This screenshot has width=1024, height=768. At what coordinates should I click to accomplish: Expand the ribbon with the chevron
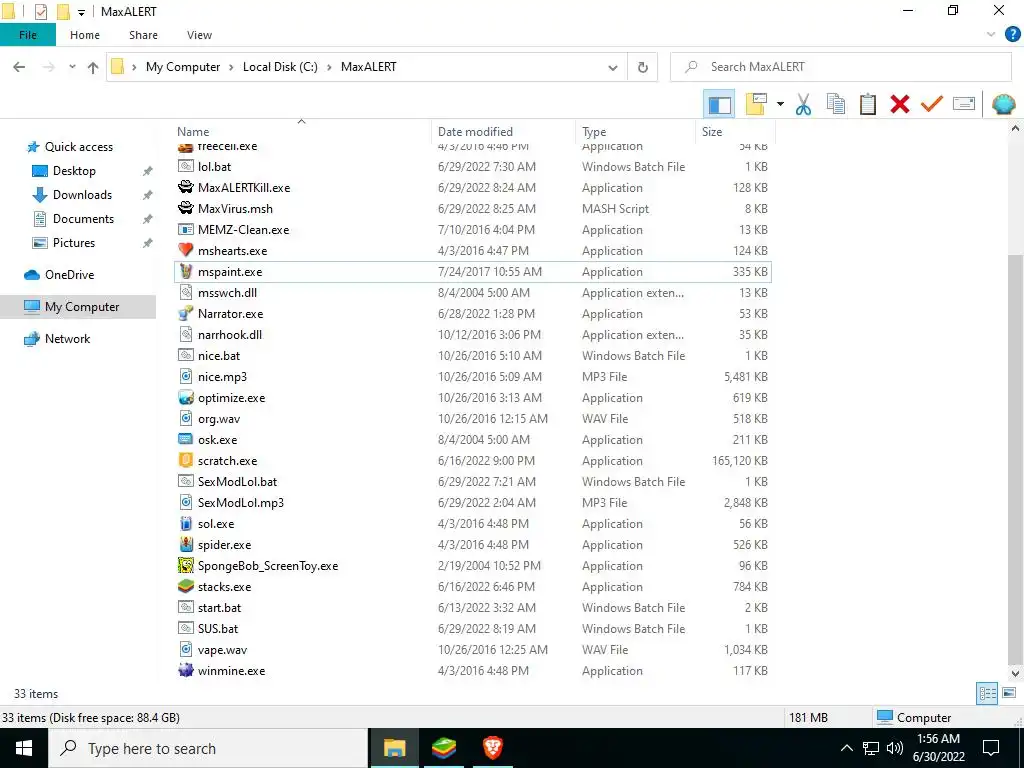pyautogui.click(x=991, y=35)
